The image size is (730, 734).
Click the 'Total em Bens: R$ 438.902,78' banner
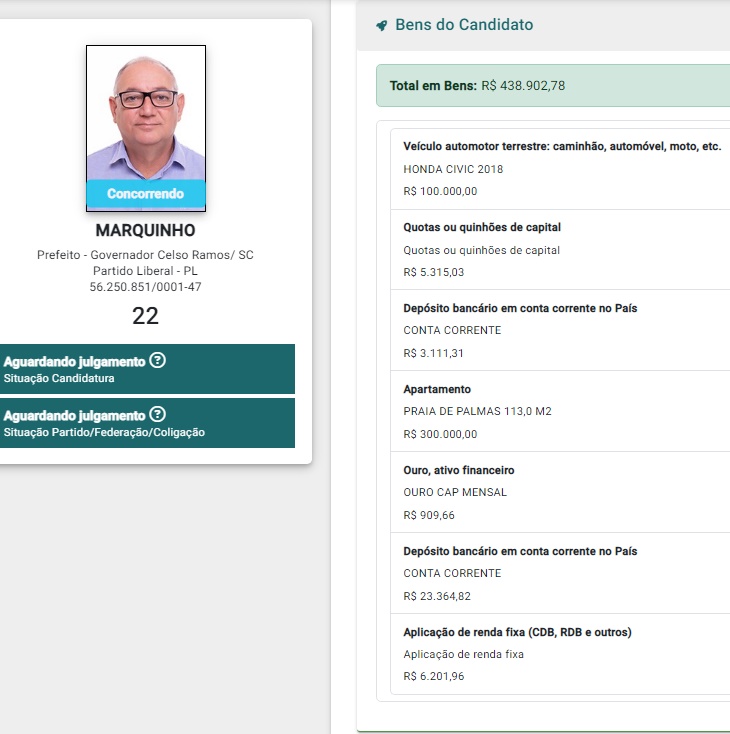553,86
